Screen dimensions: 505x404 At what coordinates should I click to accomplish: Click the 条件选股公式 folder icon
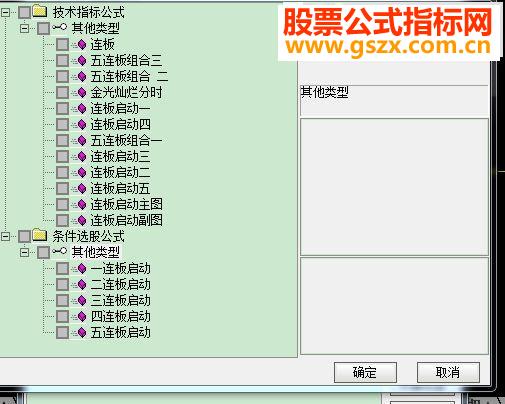pos(39,235)
